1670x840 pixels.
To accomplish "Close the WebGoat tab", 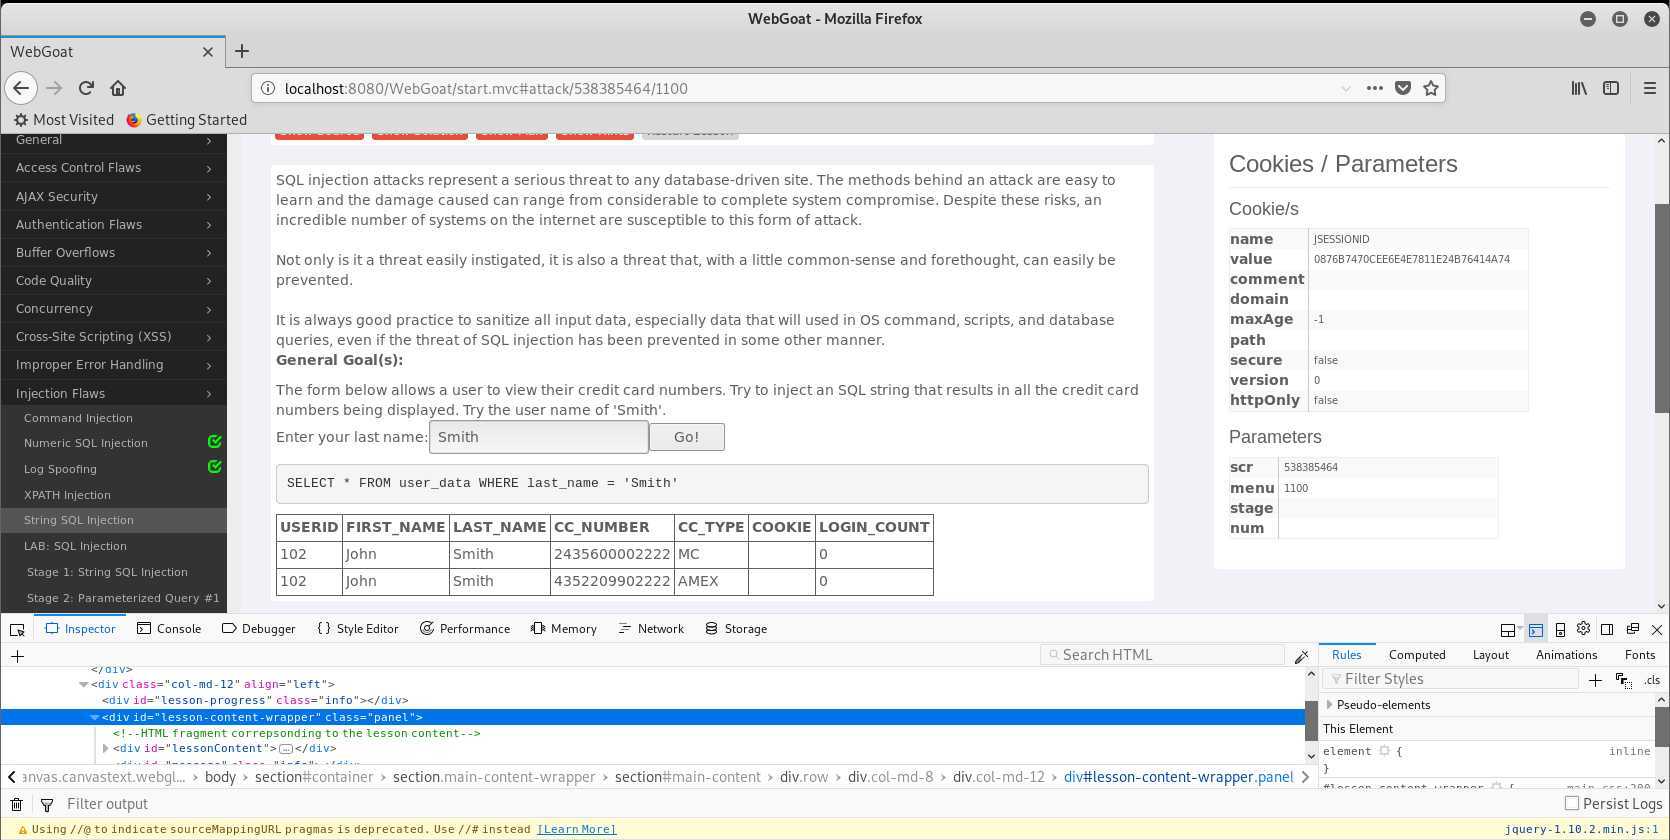I will point(208,52).
